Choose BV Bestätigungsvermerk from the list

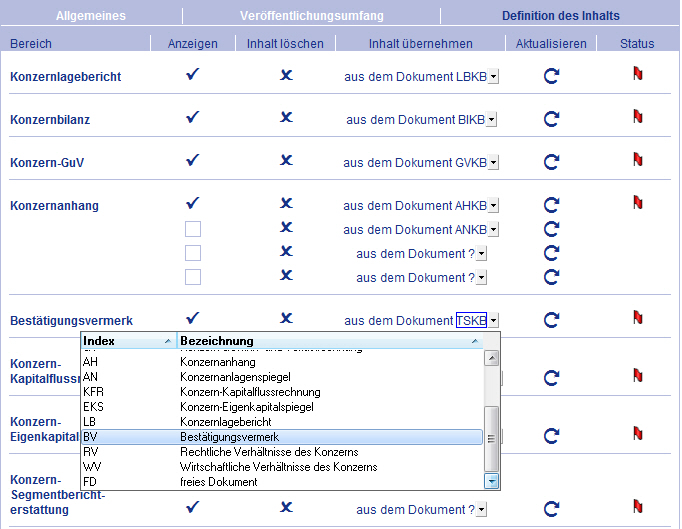coord(282,437)
